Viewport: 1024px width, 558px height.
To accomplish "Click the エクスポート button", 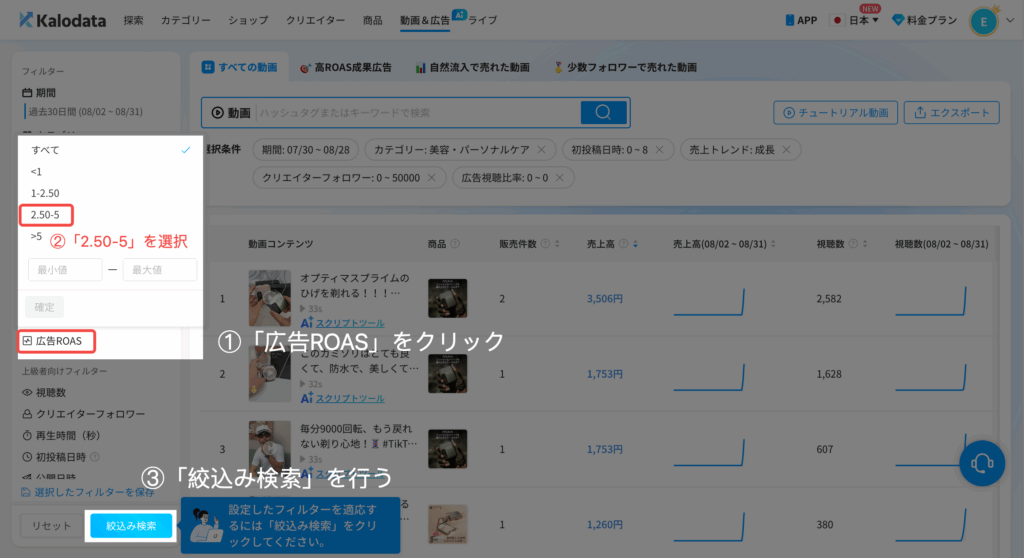I will pyautogui.click(x=952, y=112).
